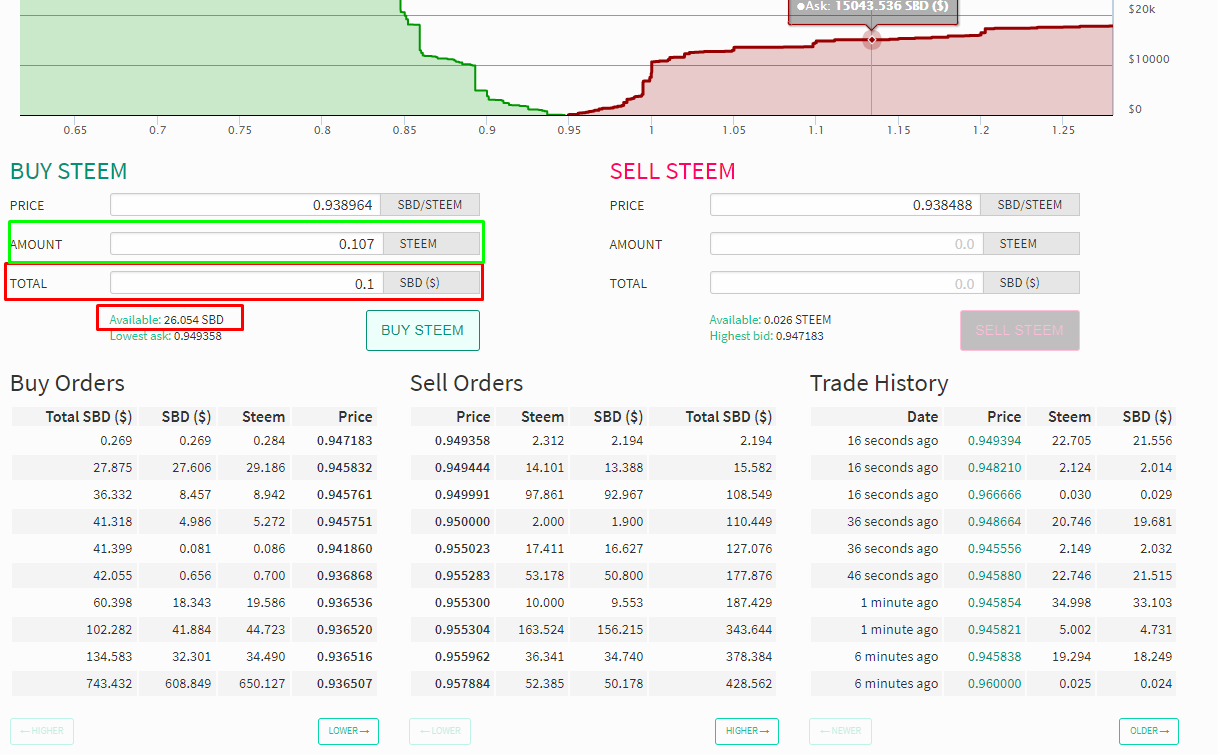
Task: Click the disabled SELL STEEM button
Action: coord(1019,330)
